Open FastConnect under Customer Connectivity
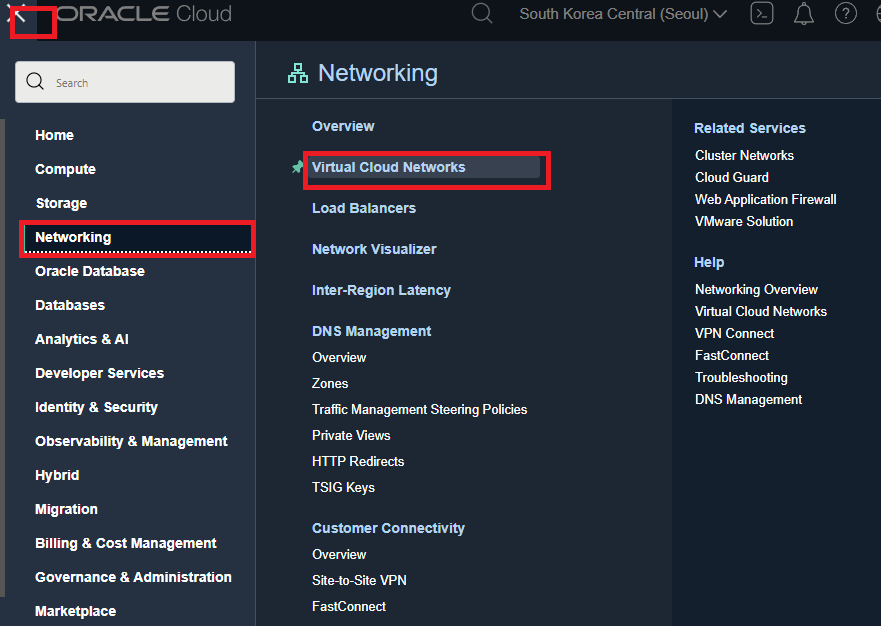The width and height of the screenshot is (881, 626). [x=348, y=606]
